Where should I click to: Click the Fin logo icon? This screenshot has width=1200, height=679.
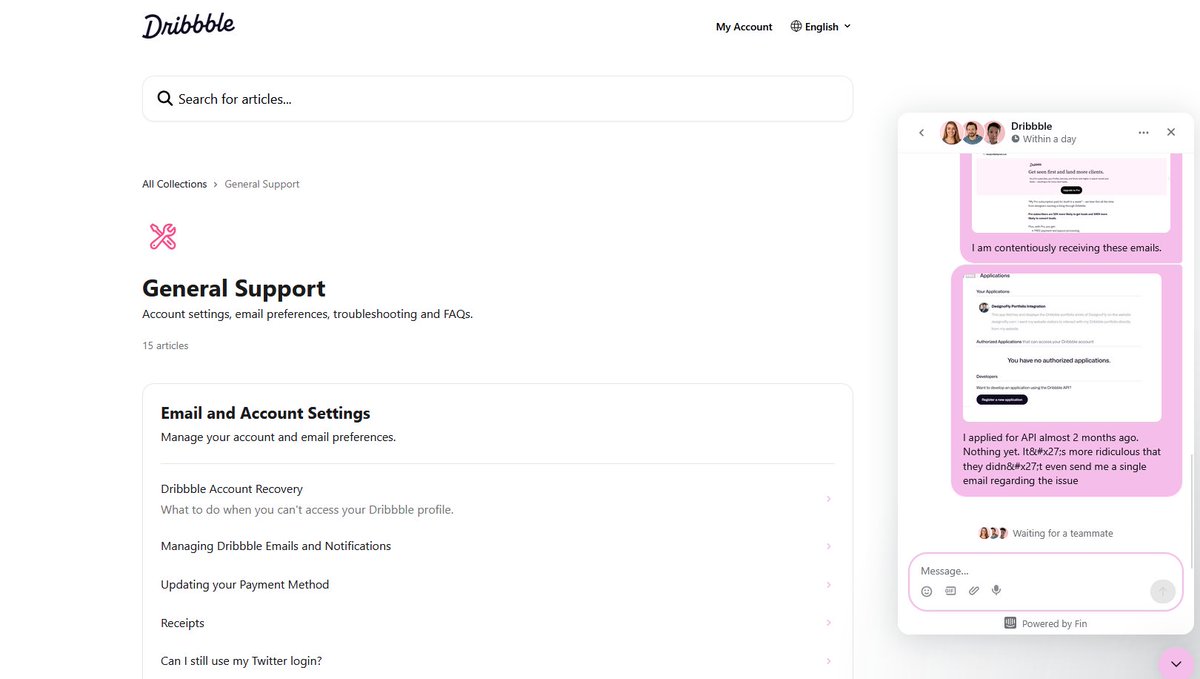click(x=1010, y=623)
